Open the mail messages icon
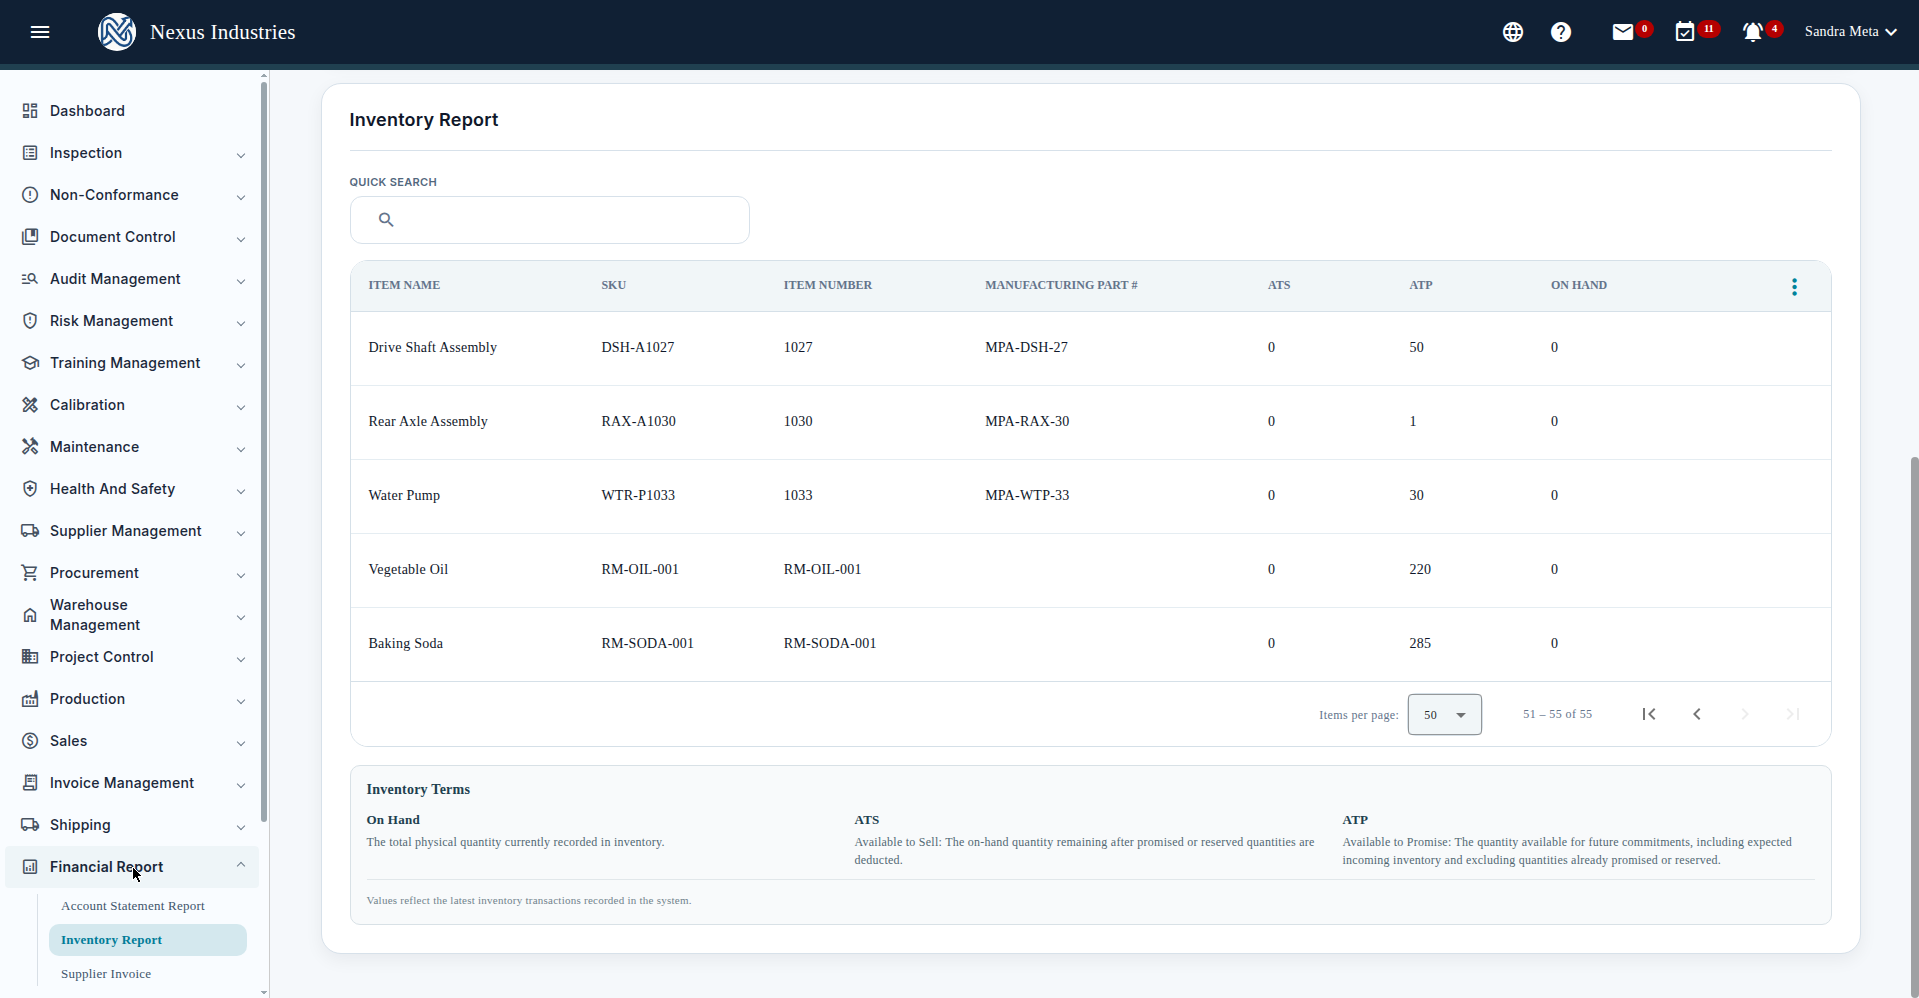 click(x=1623, y=32)
